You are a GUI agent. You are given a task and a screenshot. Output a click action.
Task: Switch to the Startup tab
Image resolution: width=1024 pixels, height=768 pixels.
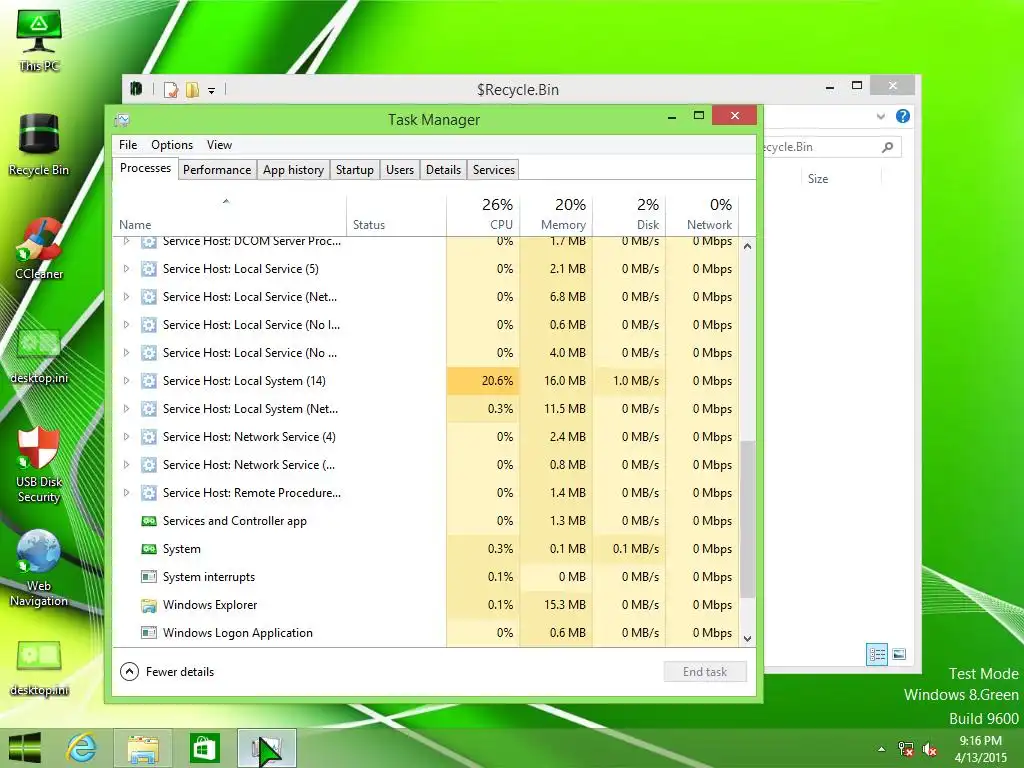click(355, 170)
